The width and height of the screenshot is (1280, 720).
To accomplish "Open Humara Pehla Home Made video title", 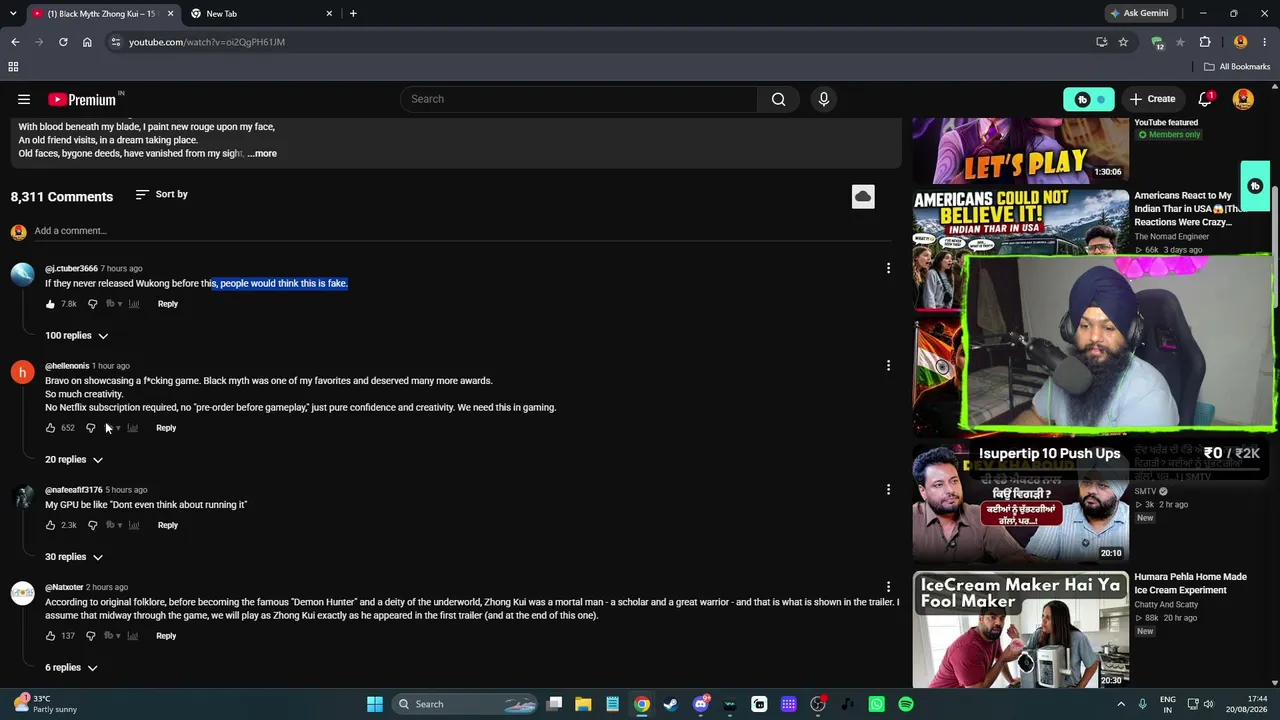I will click(x=1191, y=583).
